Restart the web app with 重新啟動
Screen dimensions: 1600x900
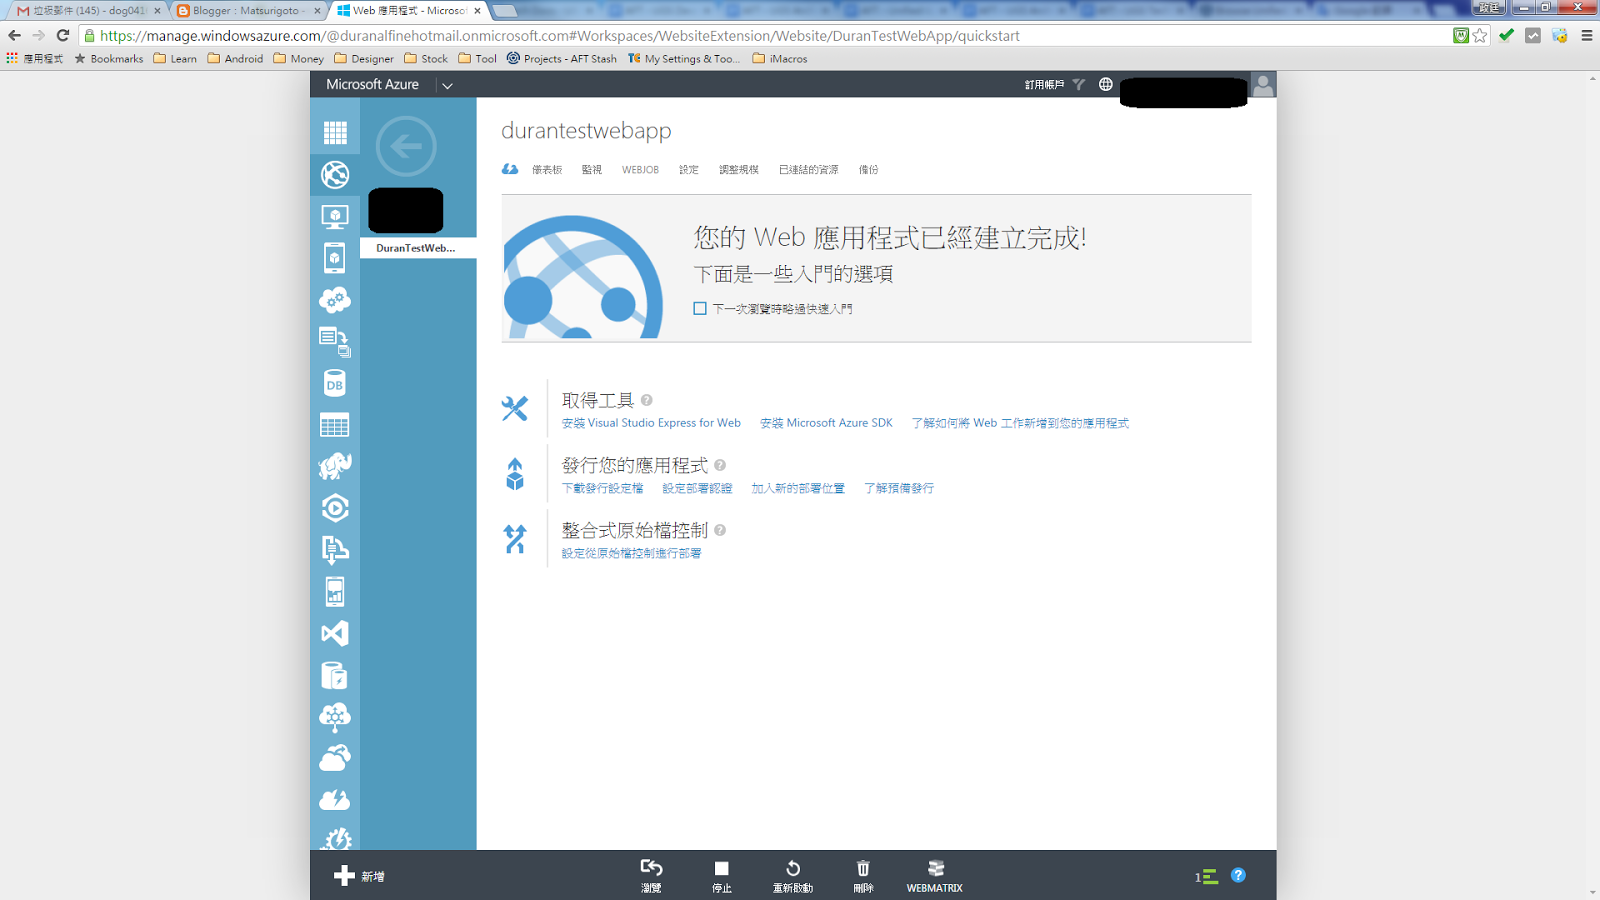click(x=793, y=875)
